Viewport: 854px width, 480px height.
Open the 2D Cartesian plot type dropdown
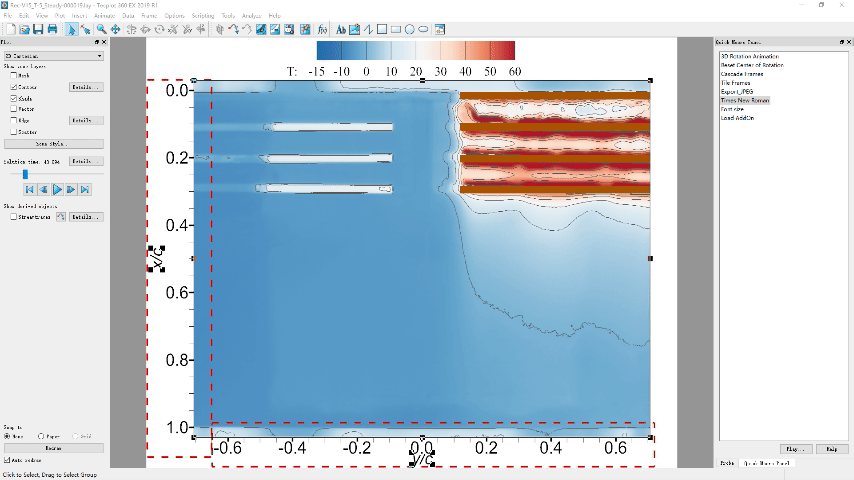point(53,56)
